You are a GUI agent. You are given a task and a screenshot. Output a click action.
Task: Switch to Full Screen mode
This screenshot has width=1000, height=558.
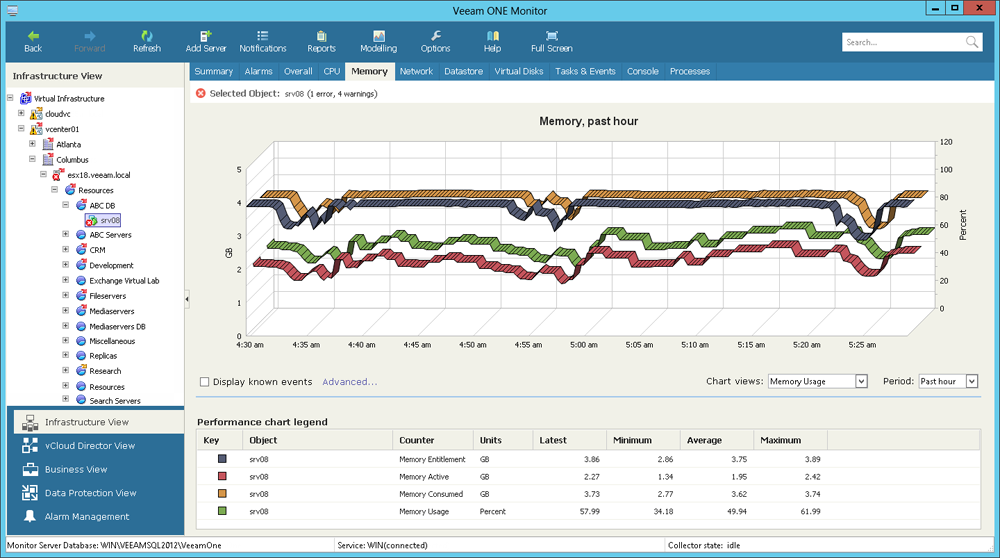click(552, 41)
